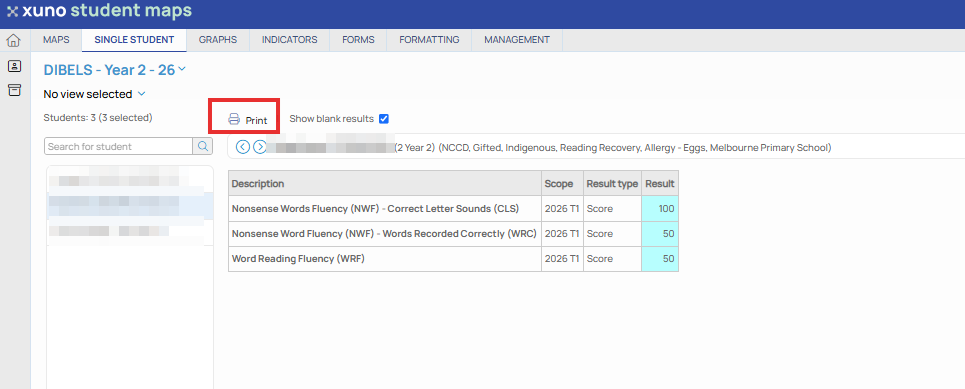Open the MANAGEMENT tab
This screenshot has height=389, width=965.
(517, 40)
